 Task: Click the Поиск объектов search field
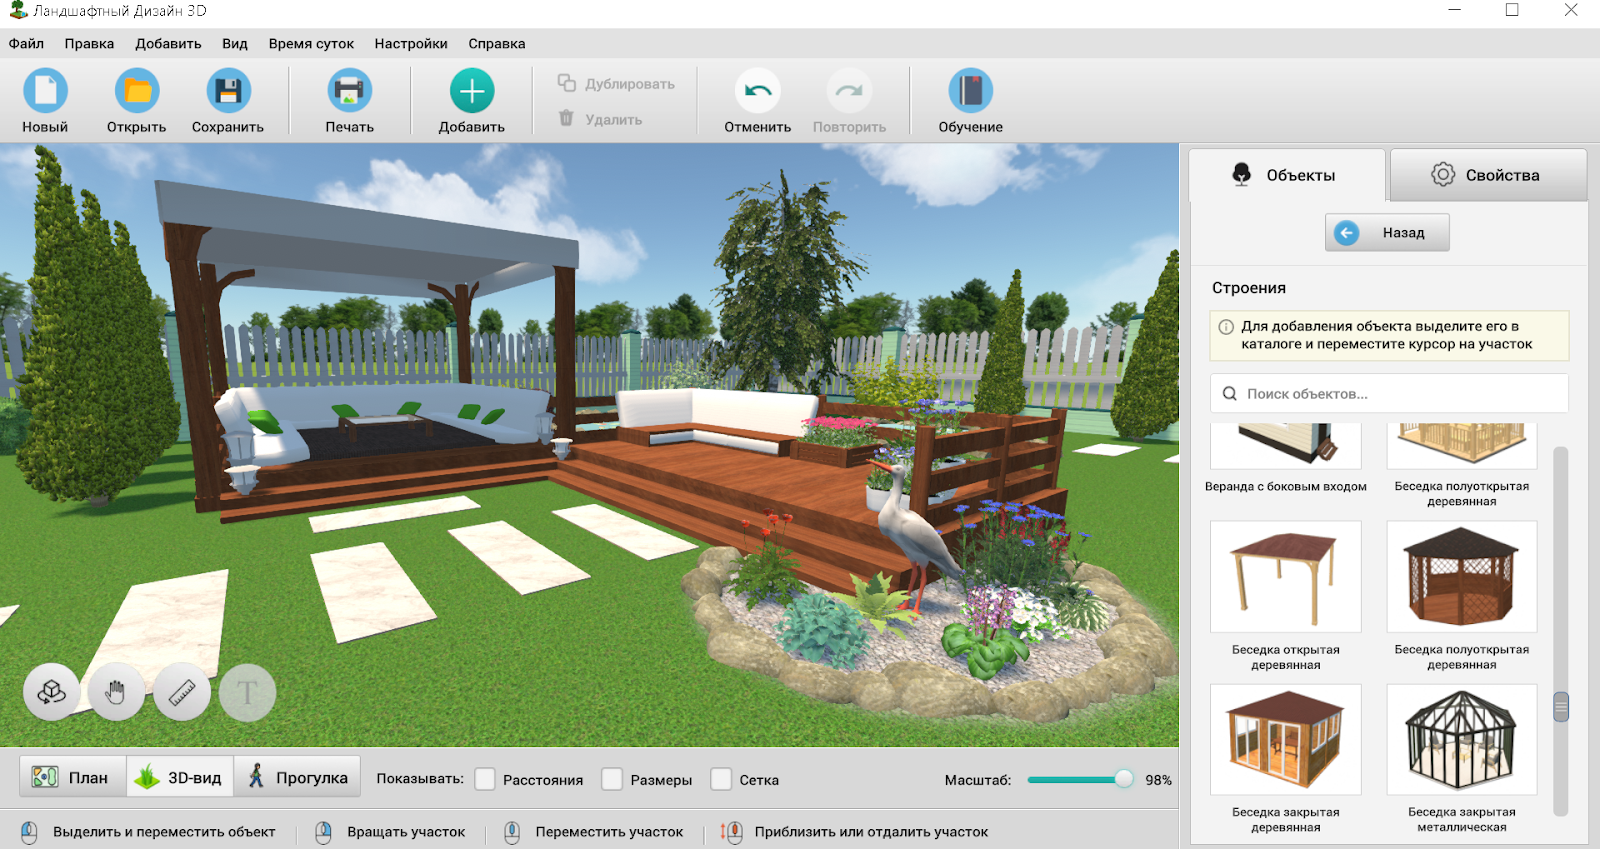pyautogui.click(x=1389, y=393)
